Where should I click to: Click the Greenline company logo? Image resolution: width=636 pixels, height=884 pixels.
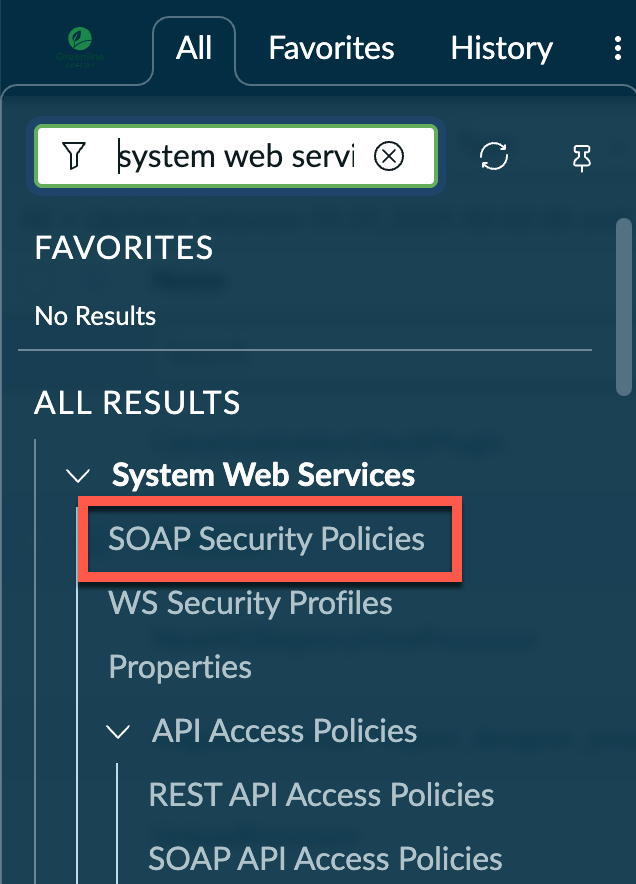click(x=80, y=47)
